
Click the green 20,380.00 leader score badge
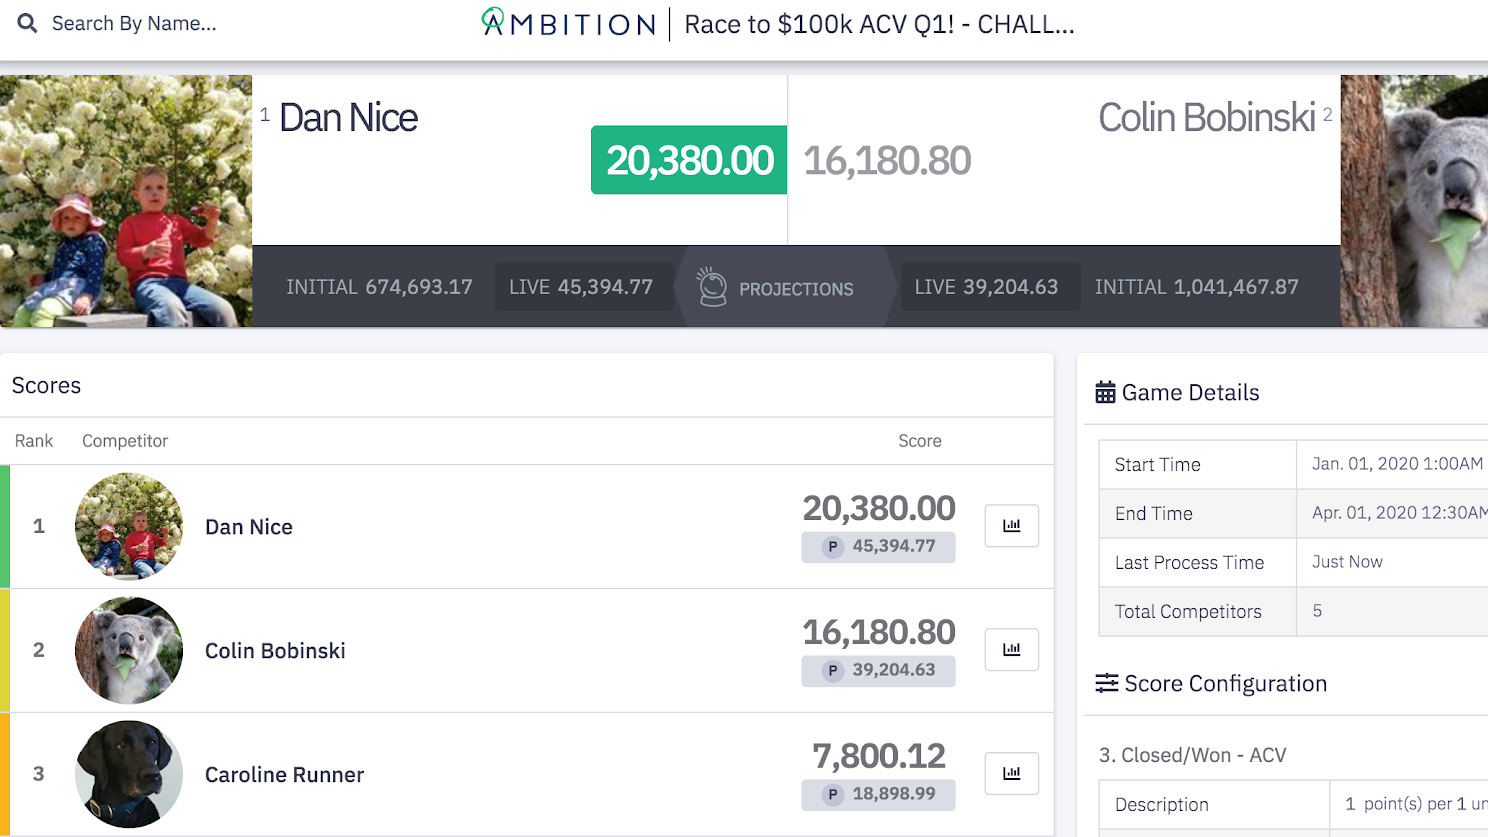pyautogui.click(x=689, y=160)
